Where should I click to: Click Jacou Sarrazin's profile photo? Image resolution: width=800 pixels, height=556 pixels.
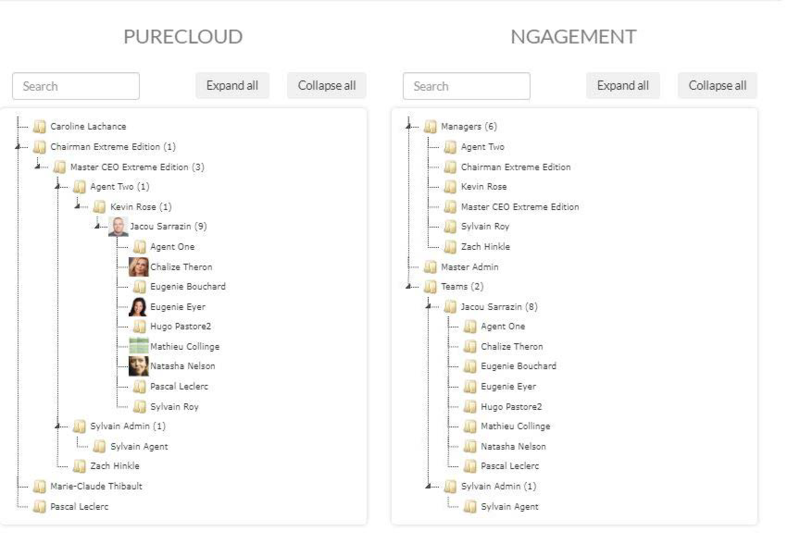coord(118,226)
